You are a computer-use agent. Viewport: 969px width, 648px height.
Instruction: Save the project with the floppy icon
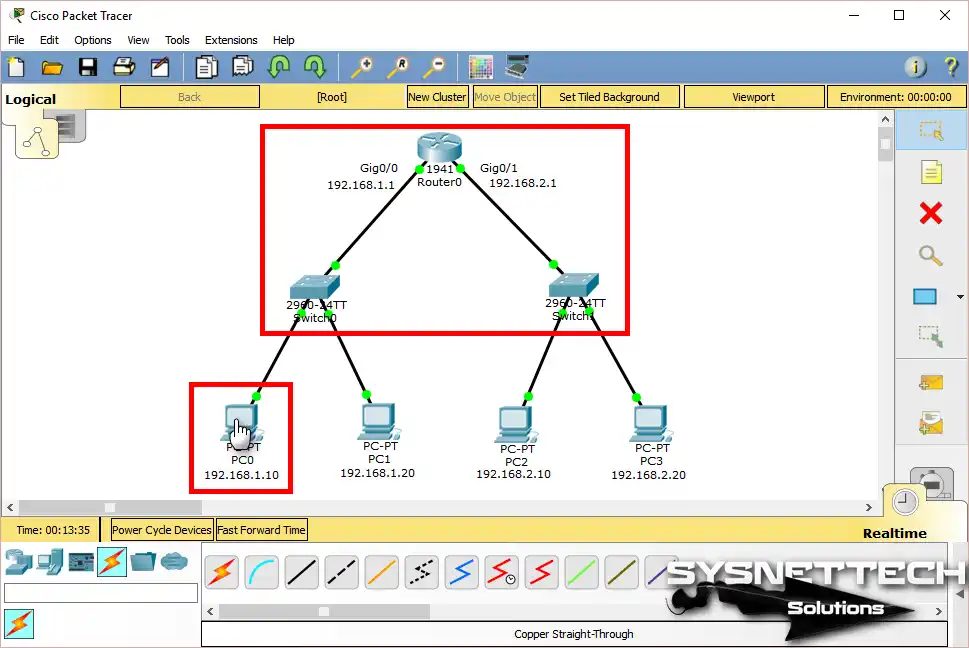click(x=88, y=67)
